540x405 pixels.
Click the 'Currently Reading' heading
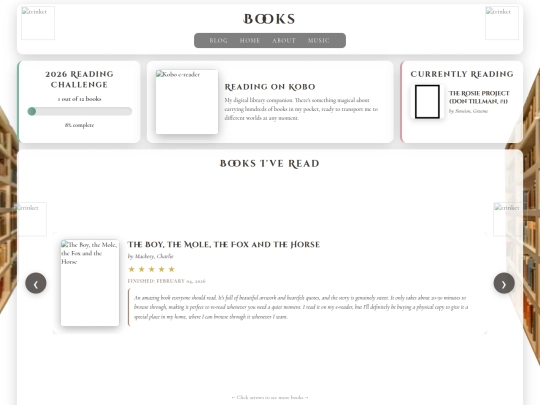462,74
